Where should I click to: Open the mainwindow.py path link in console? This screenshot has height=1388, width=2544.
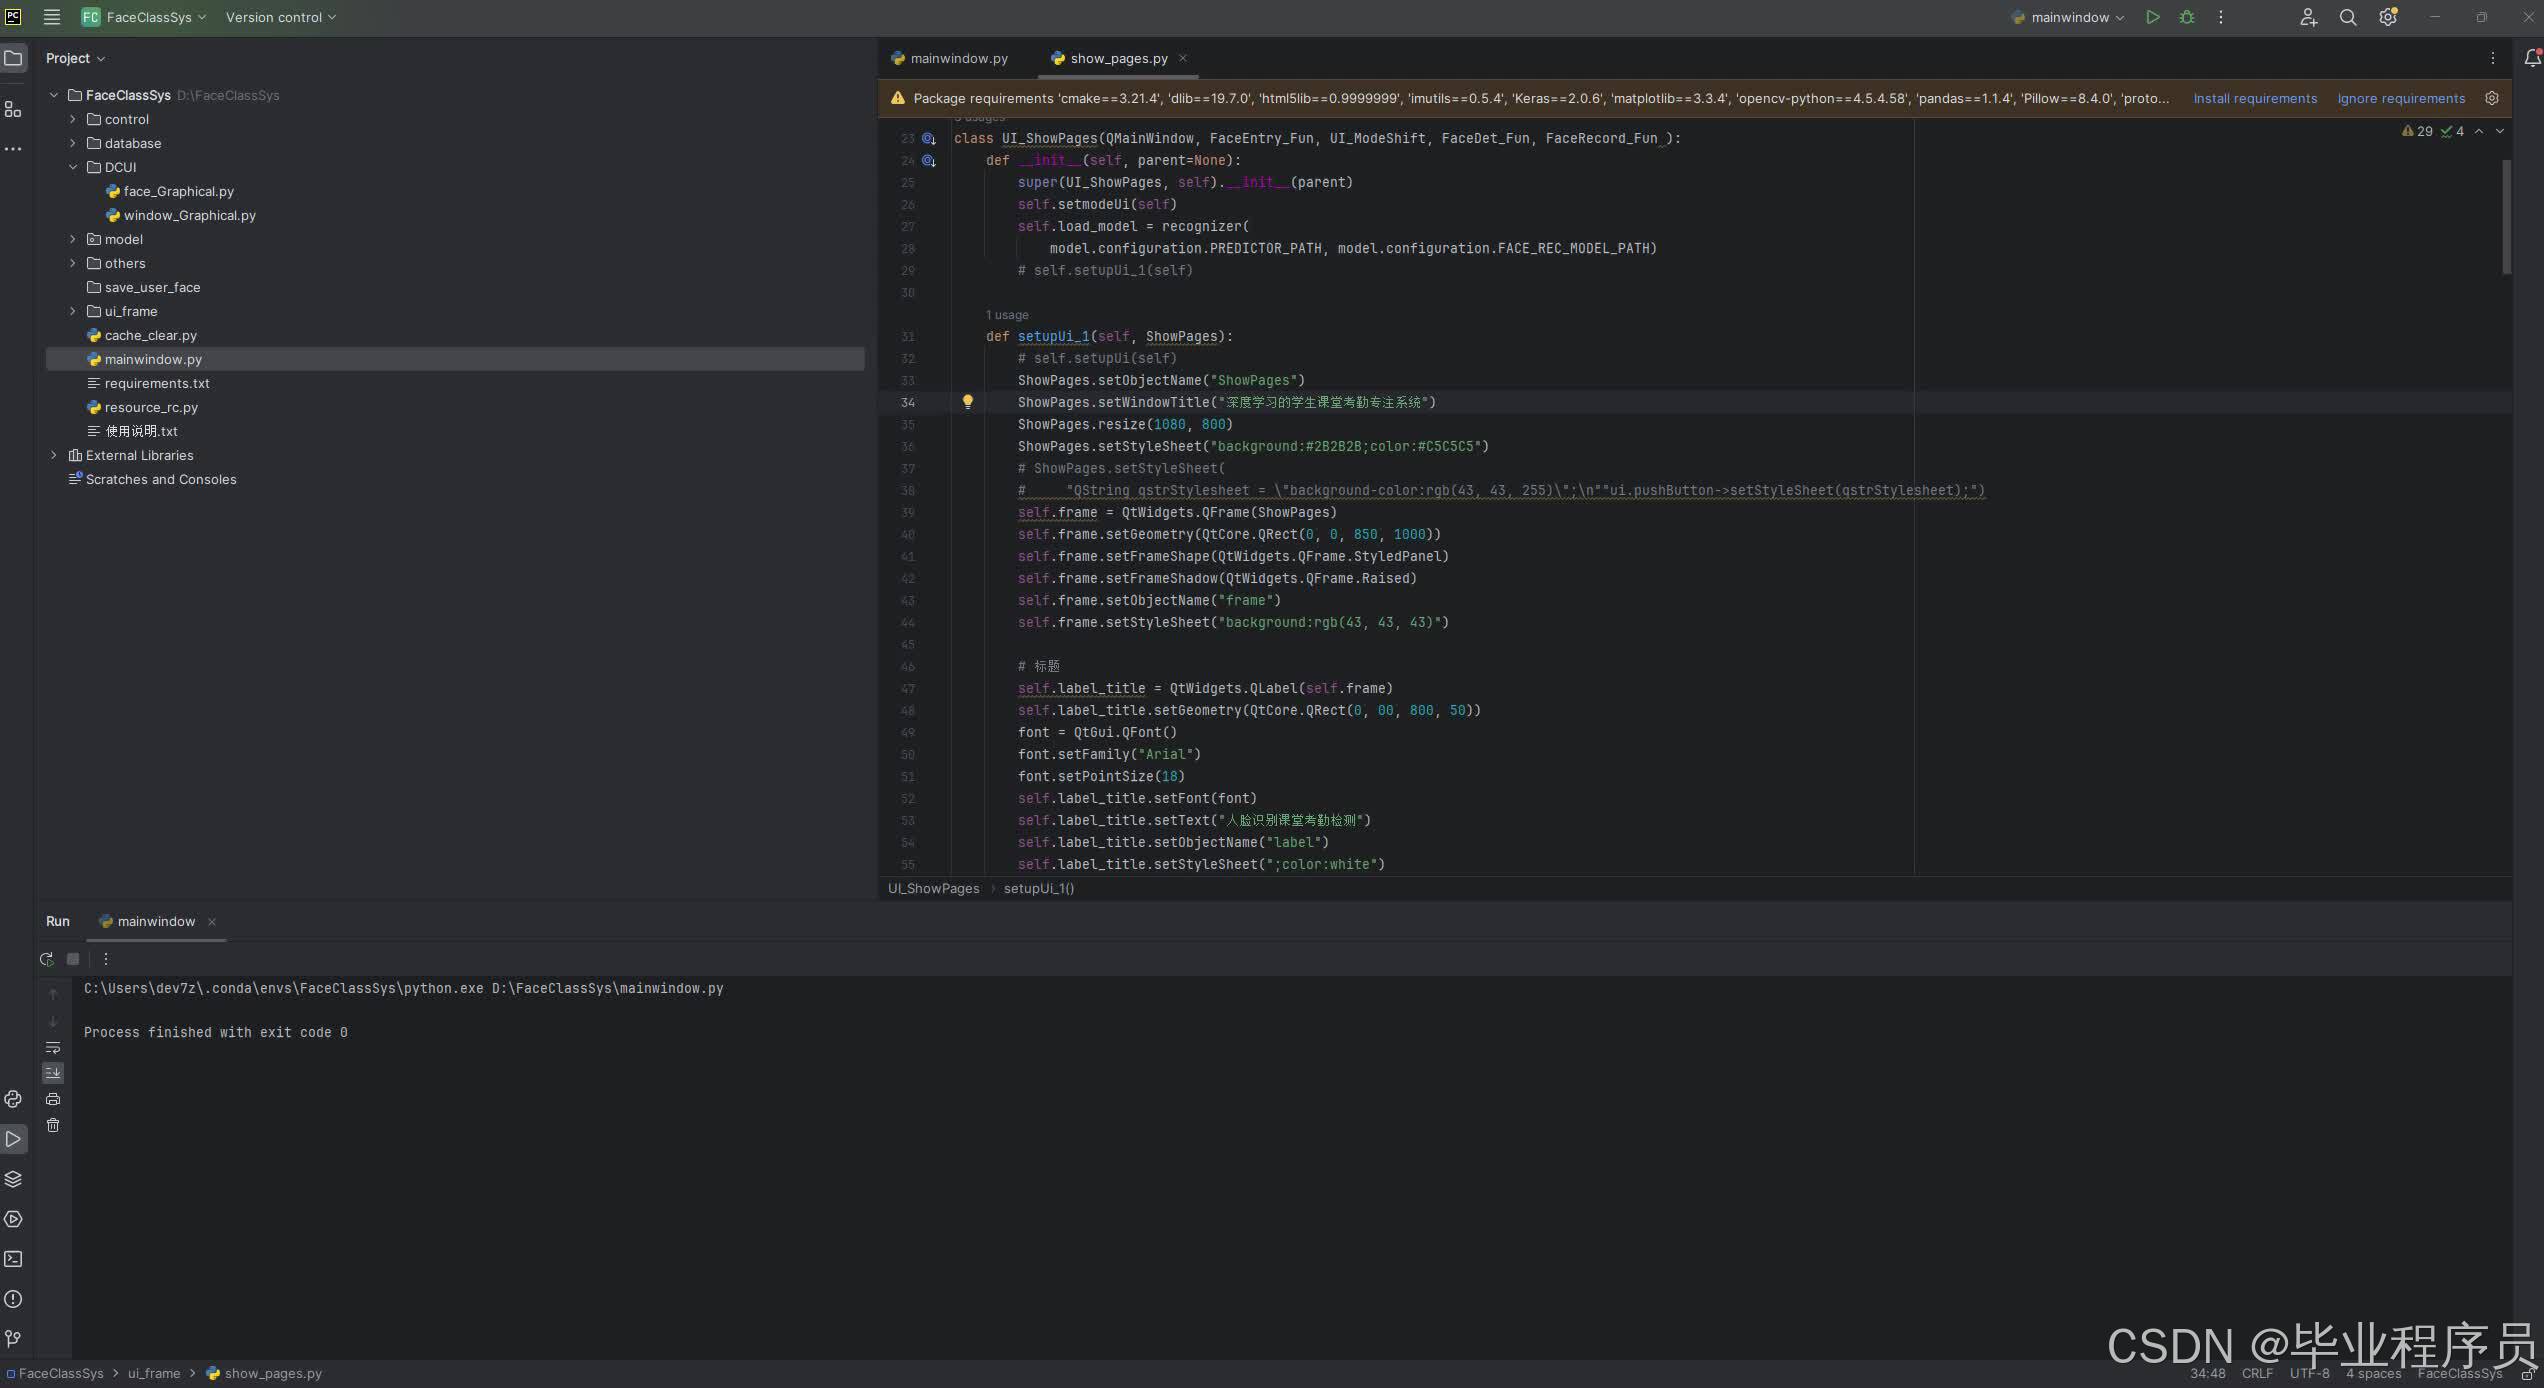coord(608,988)
